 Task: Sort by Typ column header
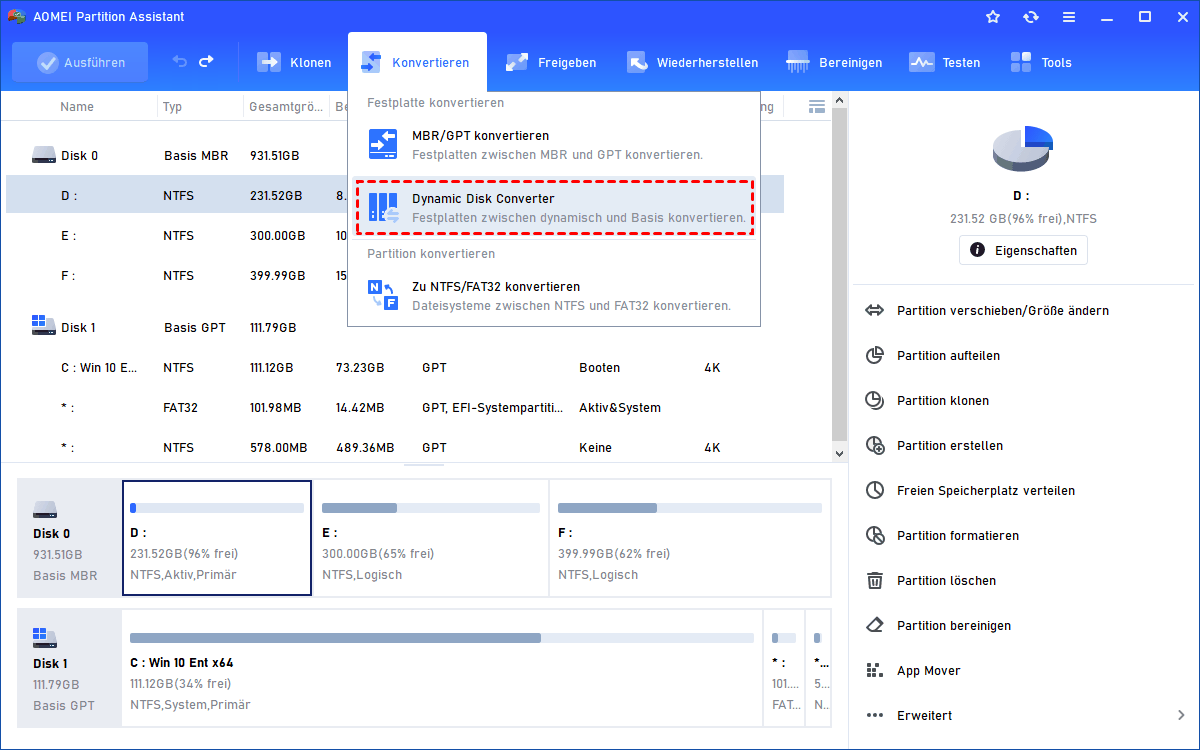coord(173,107)
